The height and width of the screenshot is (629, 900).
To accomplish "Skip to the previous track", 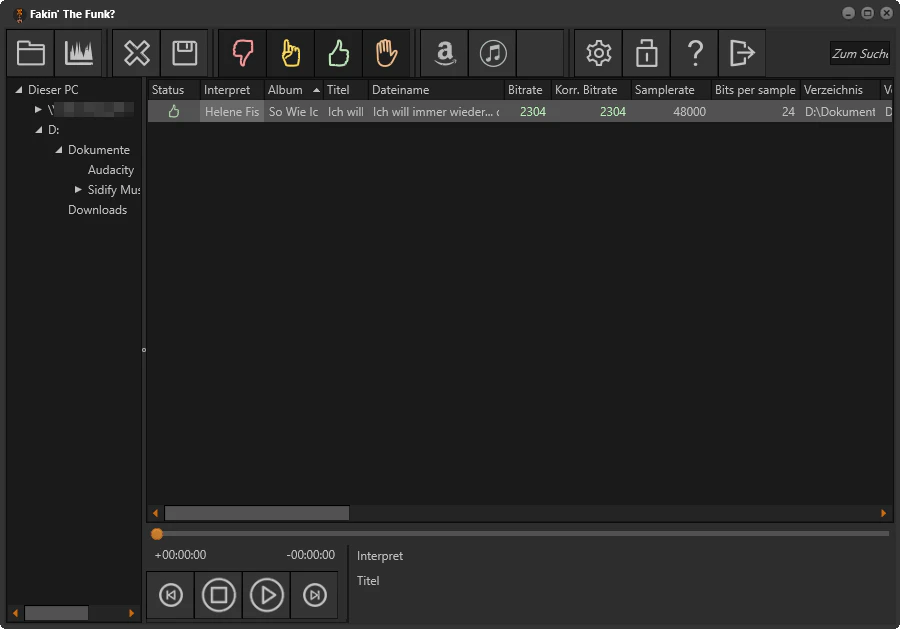I will (x=170, y=595).
